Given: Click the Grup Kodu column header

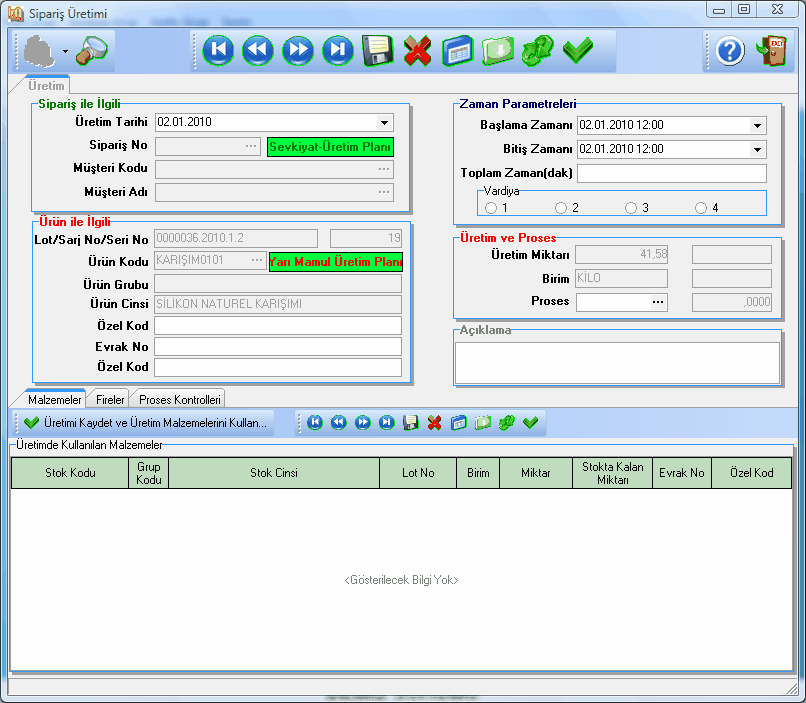Looking at the screenshot, I should pos(149,473).
